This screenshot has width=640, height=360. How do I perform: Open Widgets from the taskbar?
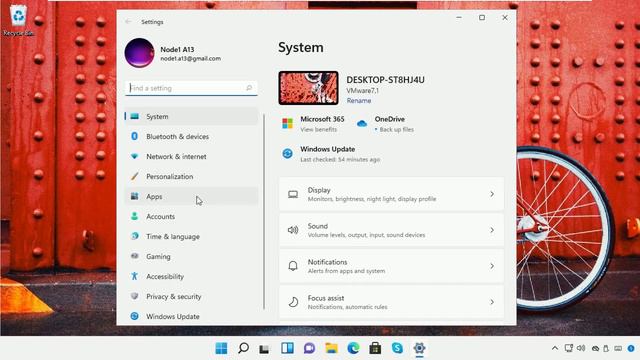click(x=287, y=348)
